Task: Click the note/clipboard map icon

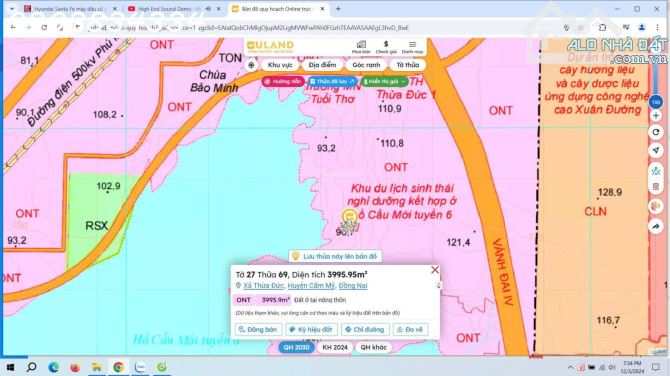Action: tap(655, 187)
